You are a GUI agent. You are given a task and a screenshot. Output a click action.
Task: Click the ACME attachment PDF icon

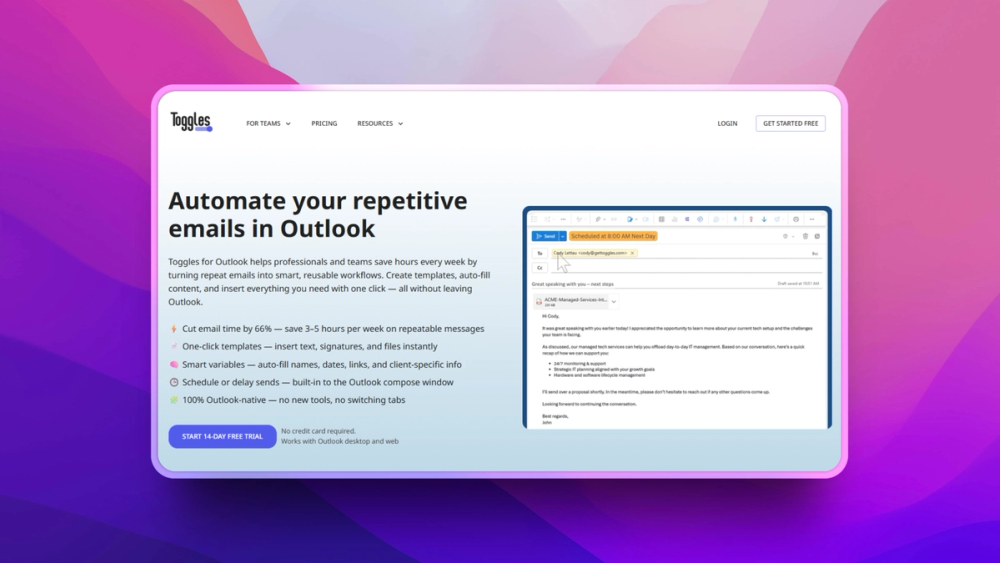tap(538, 302)
